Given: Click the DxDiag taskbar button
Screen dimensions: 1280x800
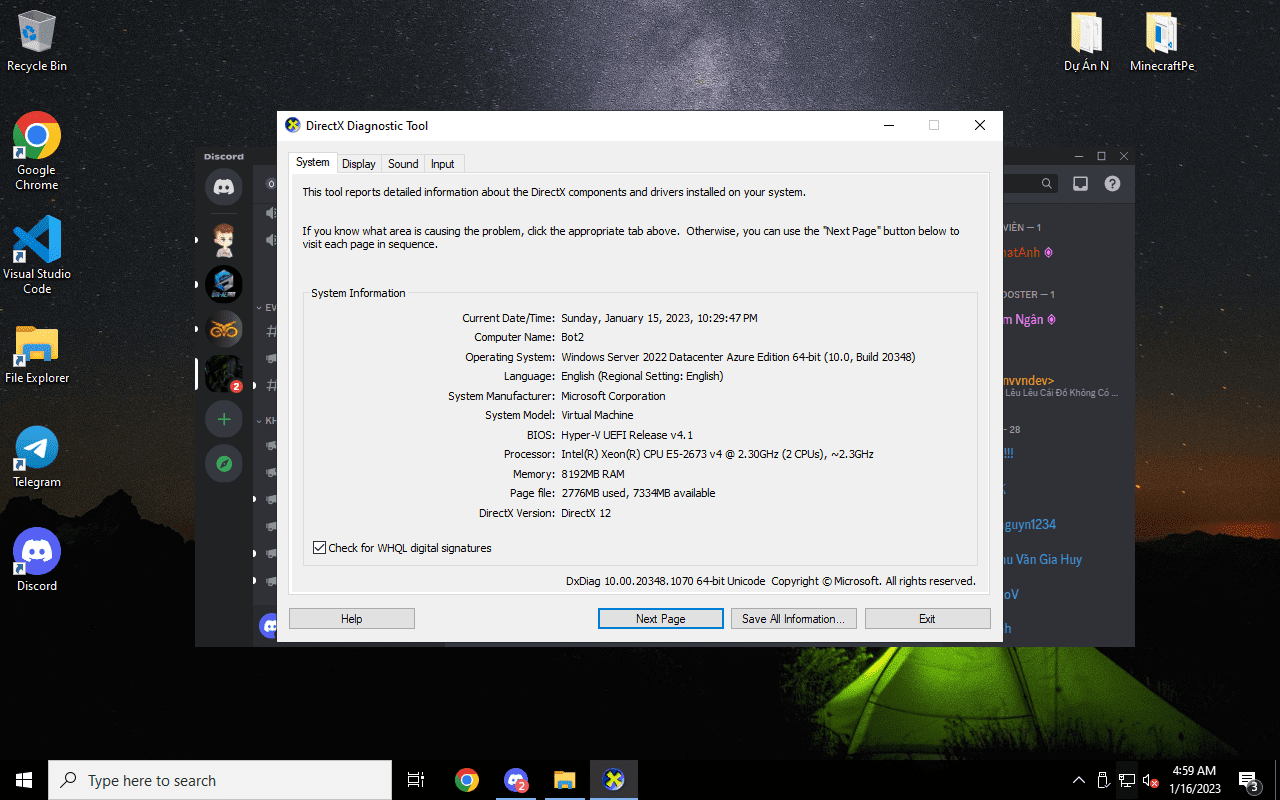Looking at the screenshot, I should click(x=614, y=780).
